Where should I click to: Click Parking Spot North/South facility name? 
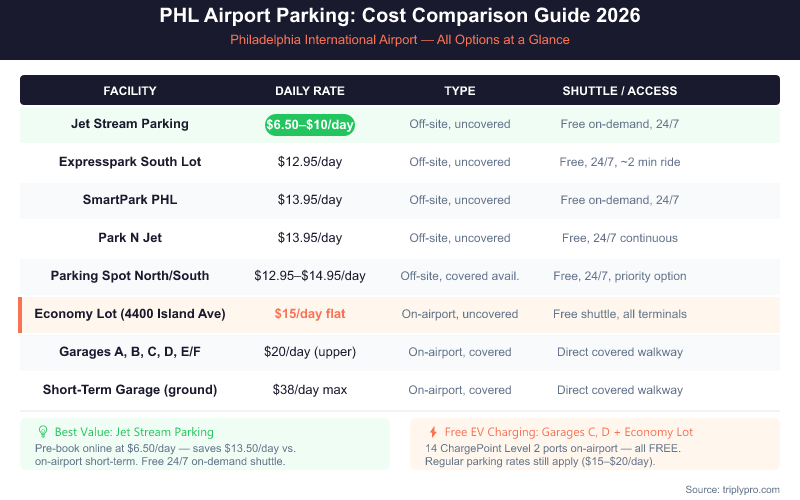(130, 276)
